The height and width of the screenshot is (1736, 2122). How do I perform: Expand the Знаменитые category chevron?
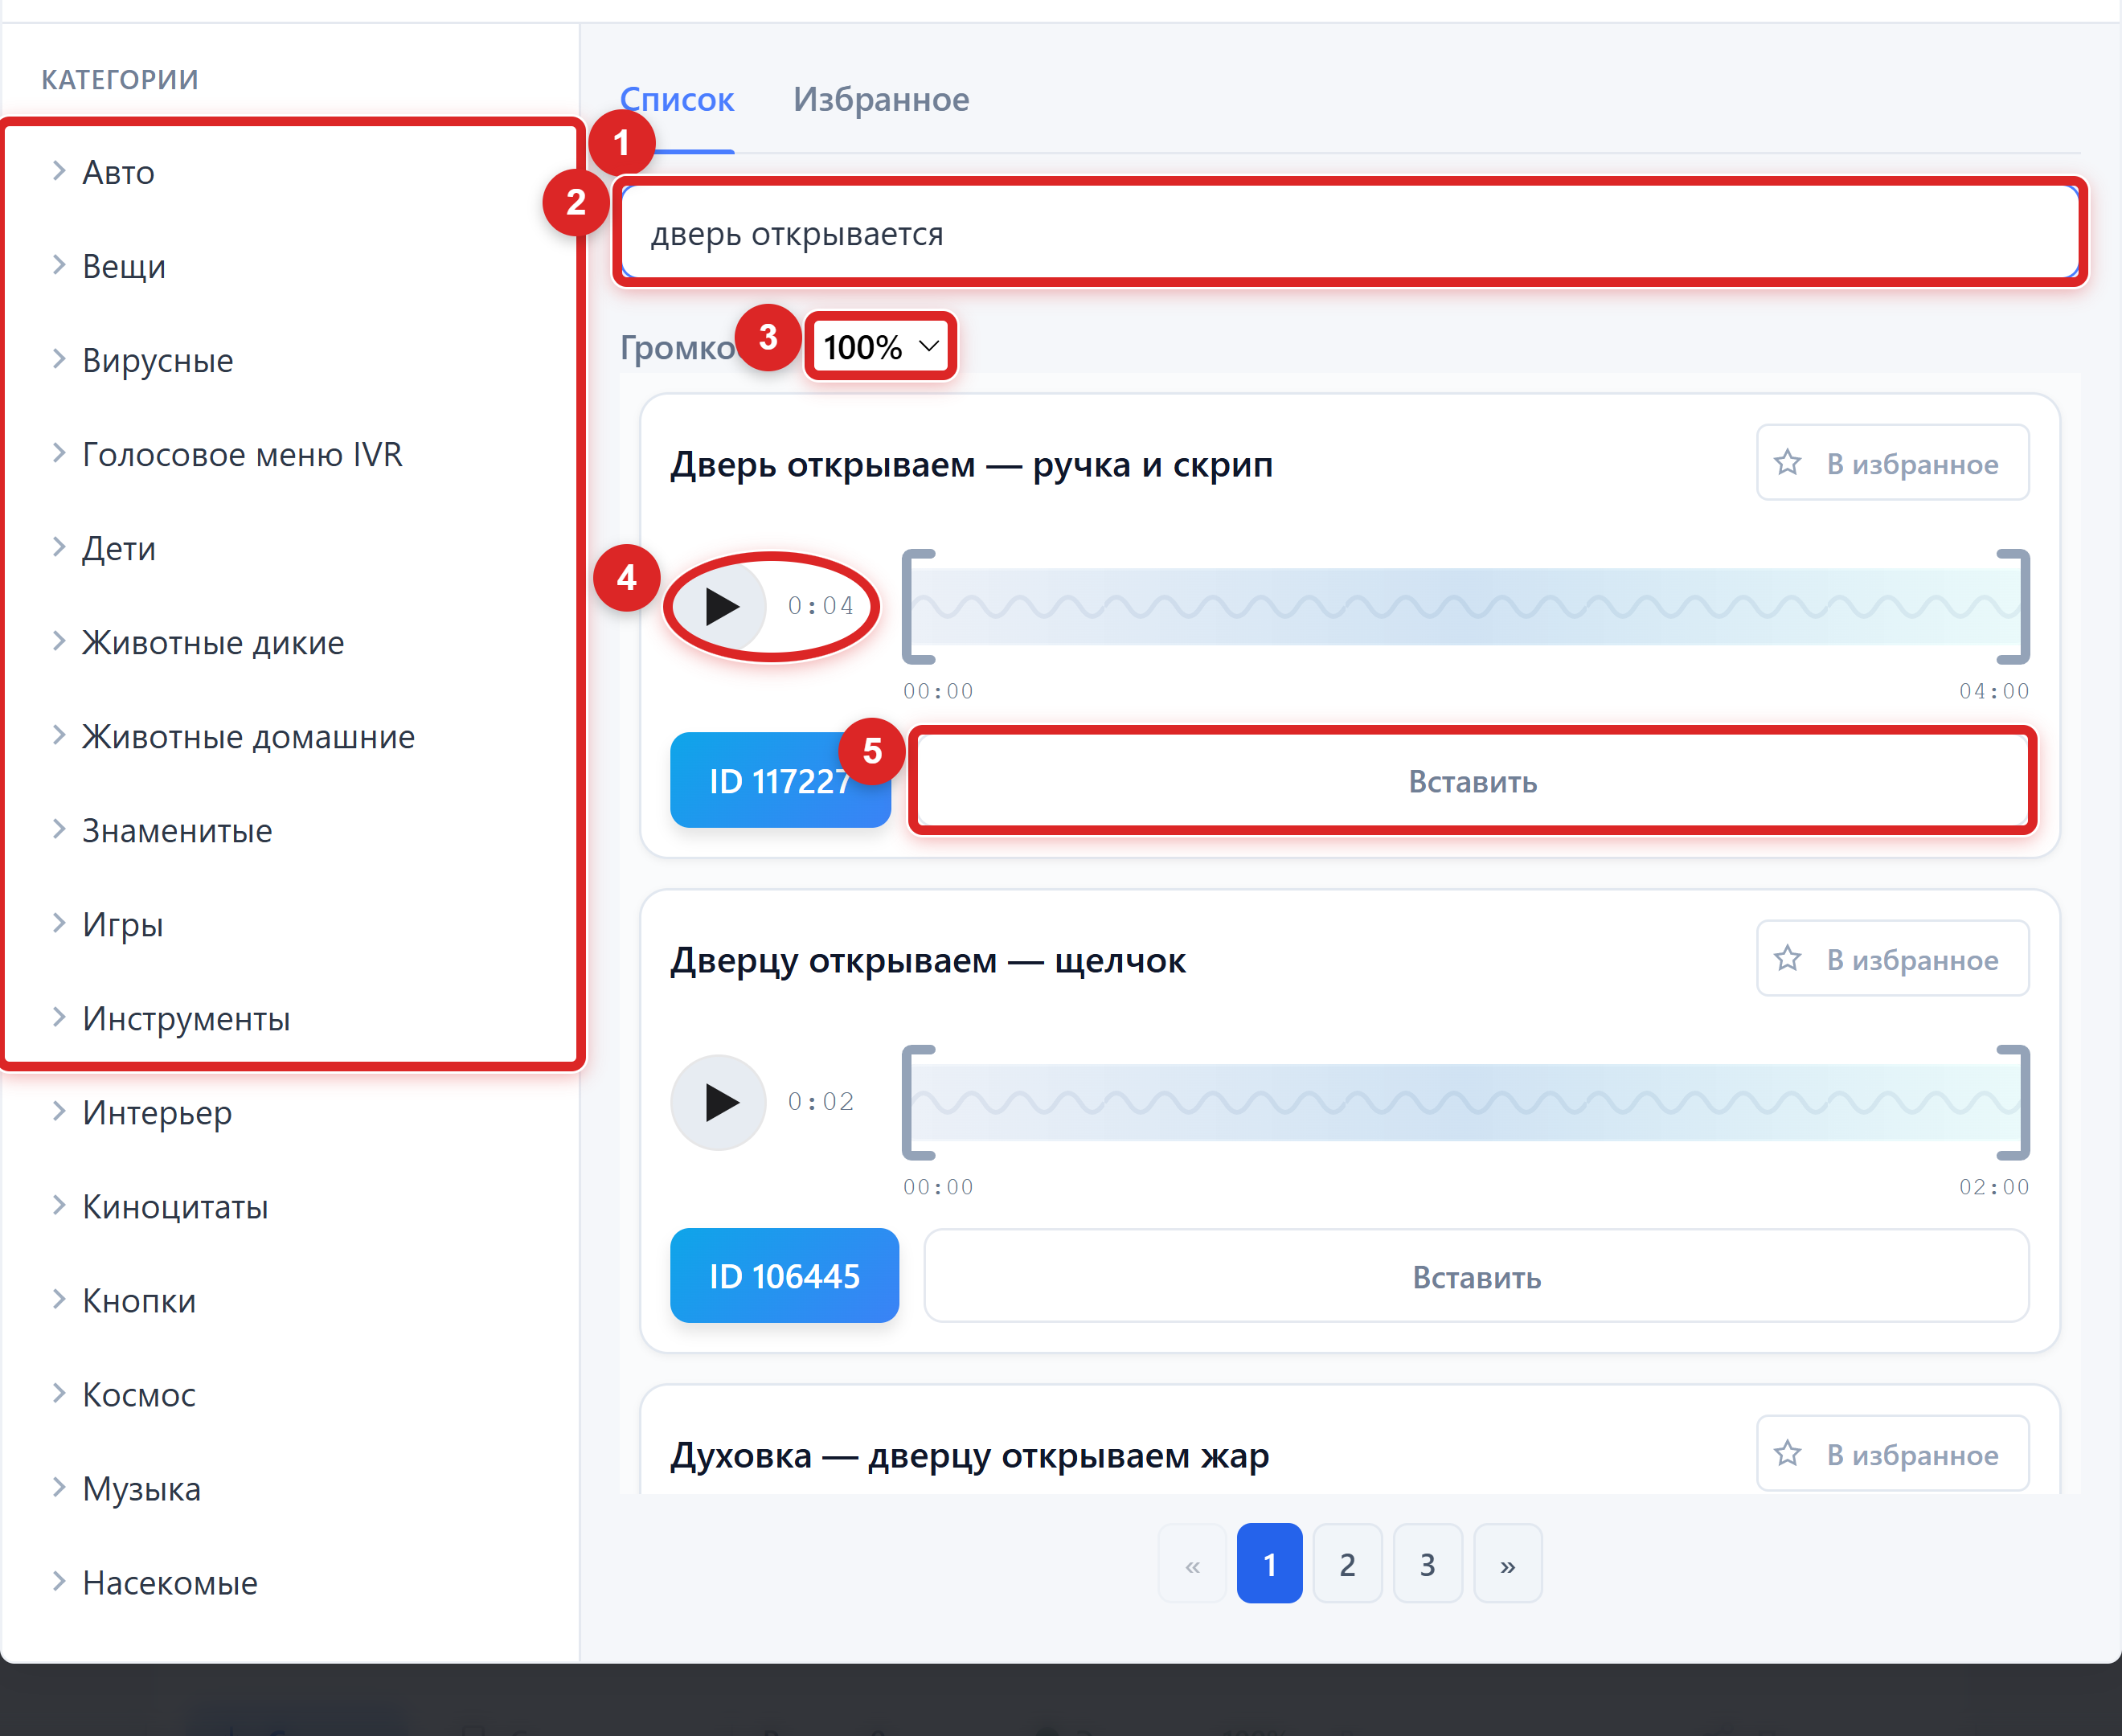[59, 829]
